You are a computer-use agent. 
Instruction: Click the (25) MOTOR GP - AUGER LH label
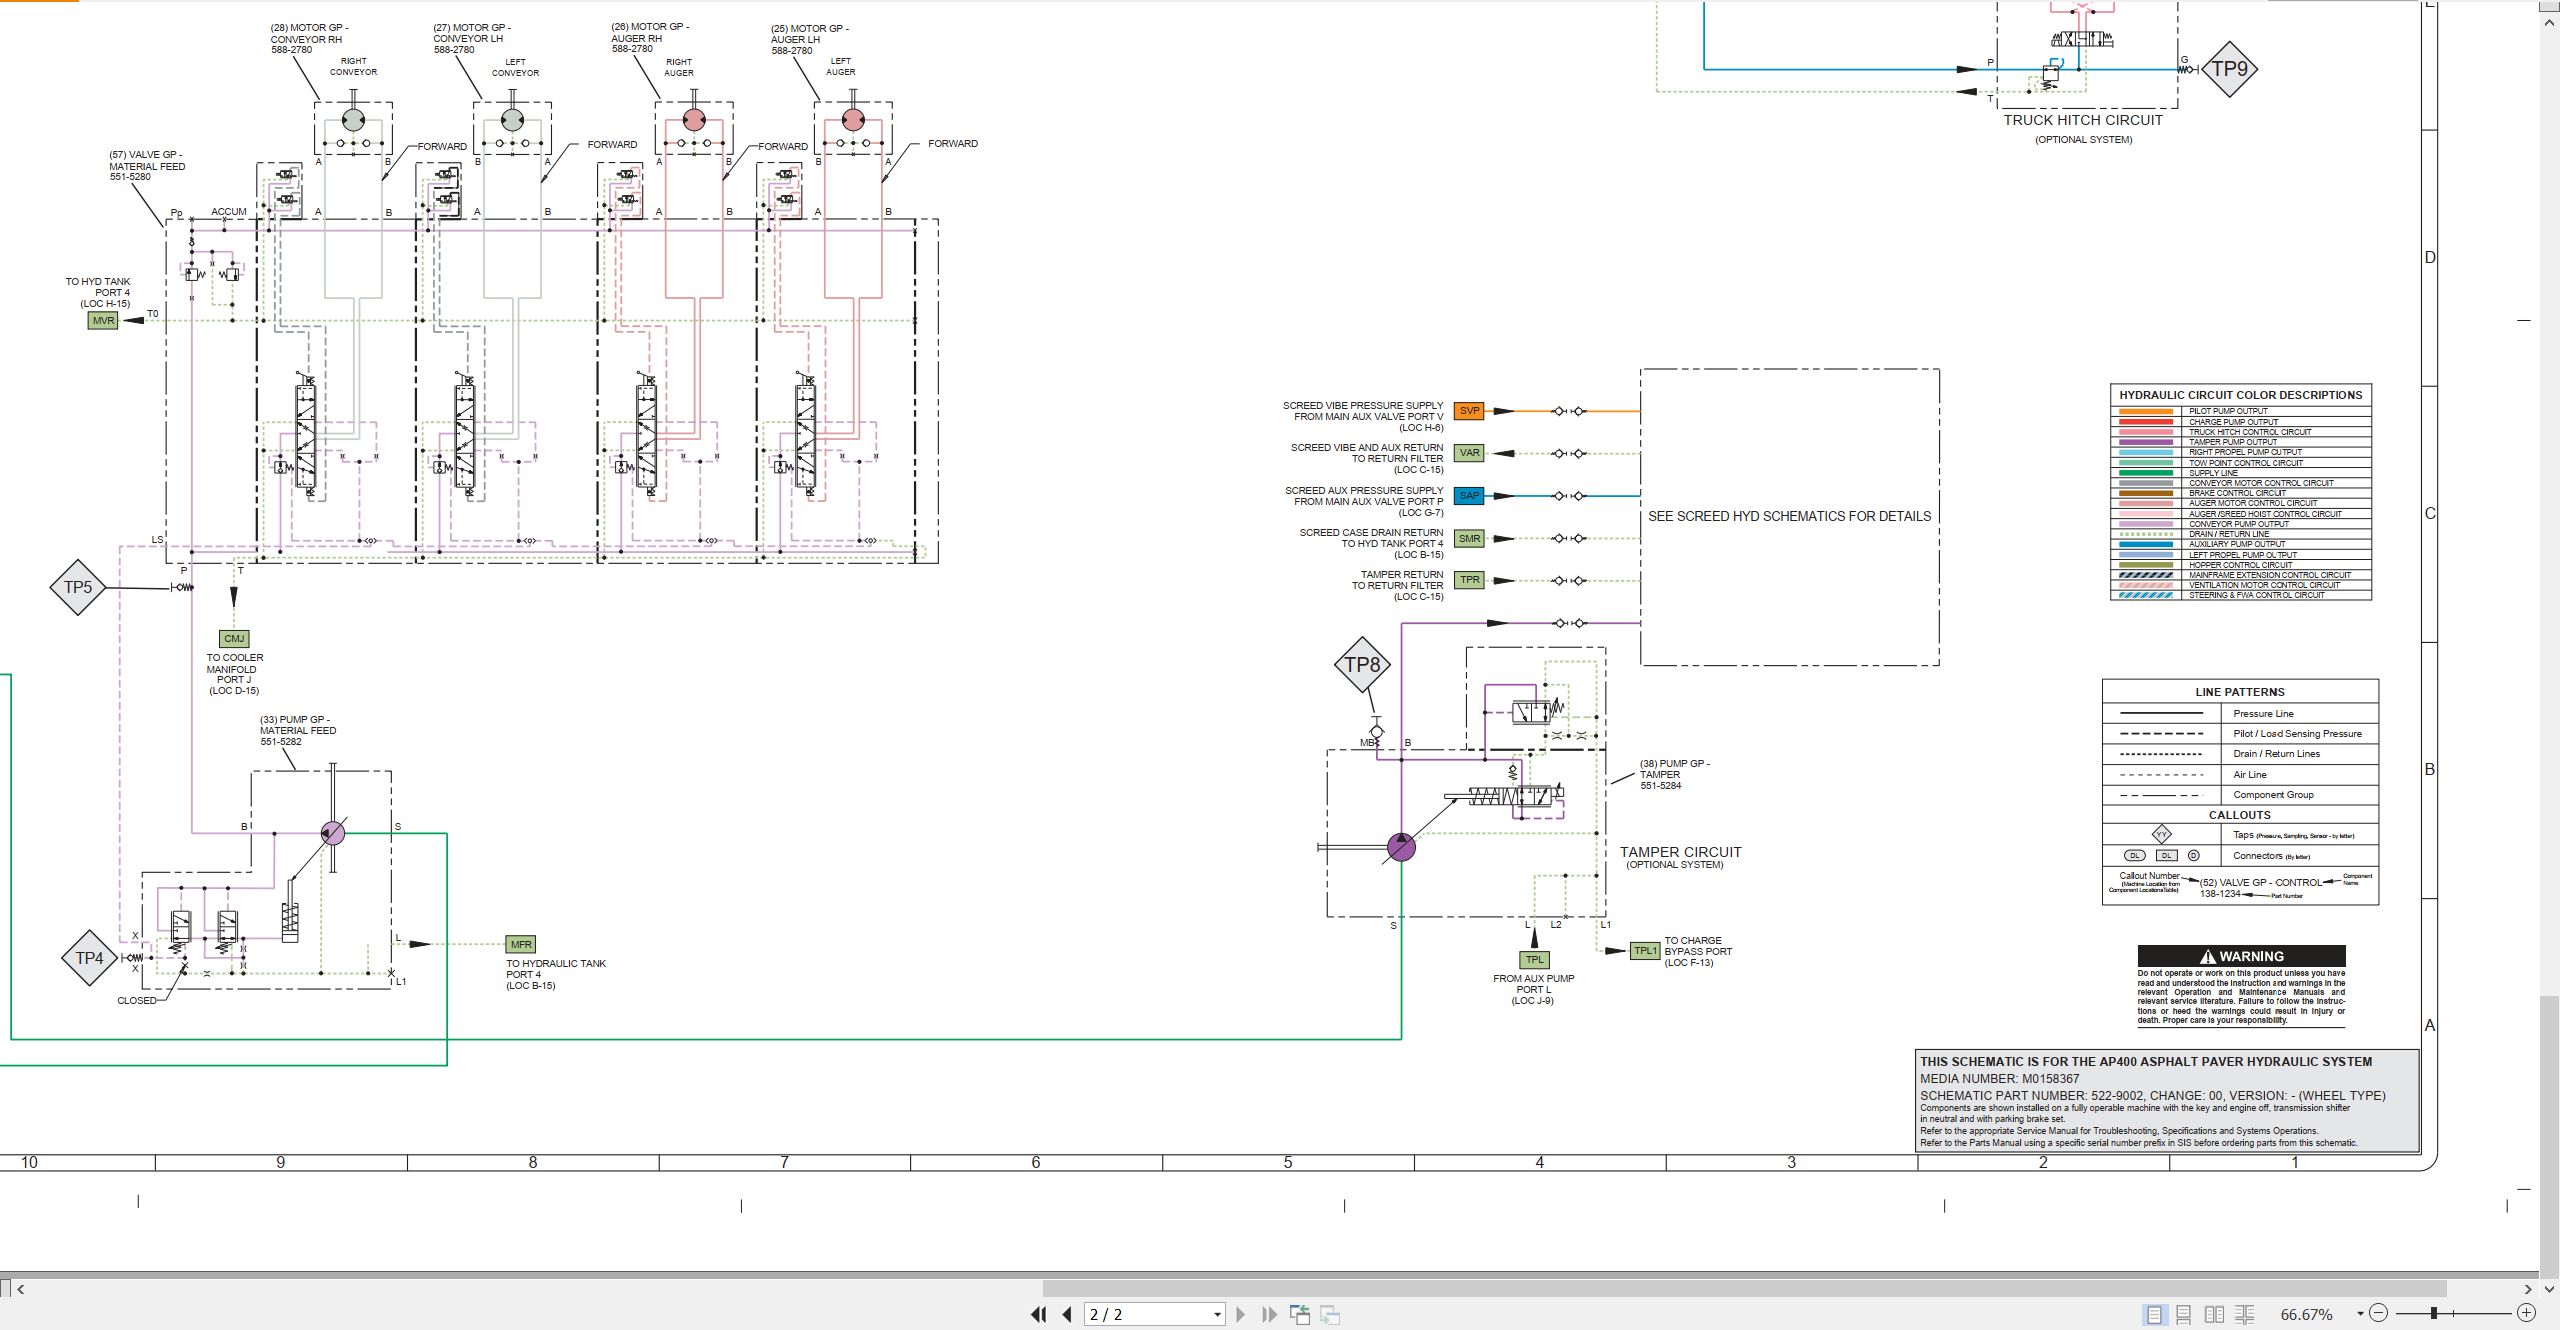(x=810, y=39)
